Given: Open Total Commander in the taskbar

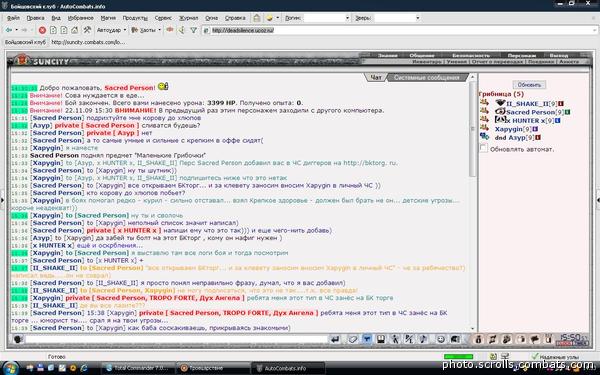Looking at the screenshot, I should point(138,368).
